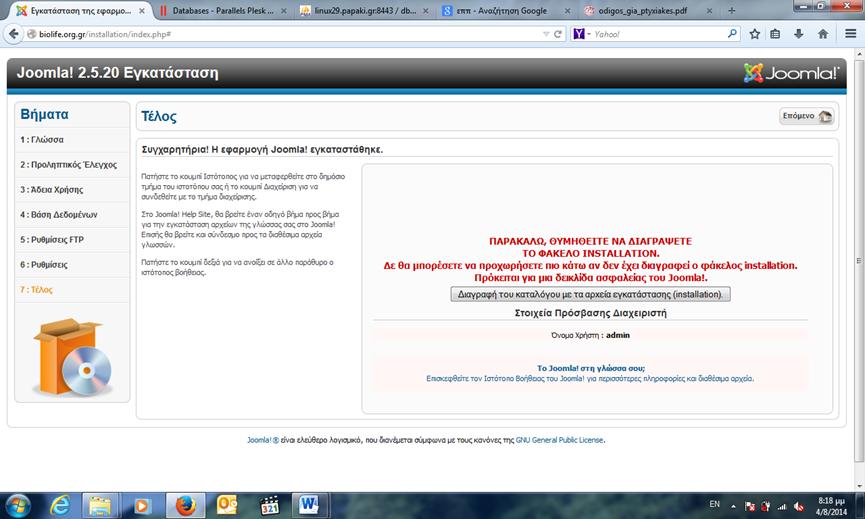Open Microsoft Word from the taskbar

(310, 505)
